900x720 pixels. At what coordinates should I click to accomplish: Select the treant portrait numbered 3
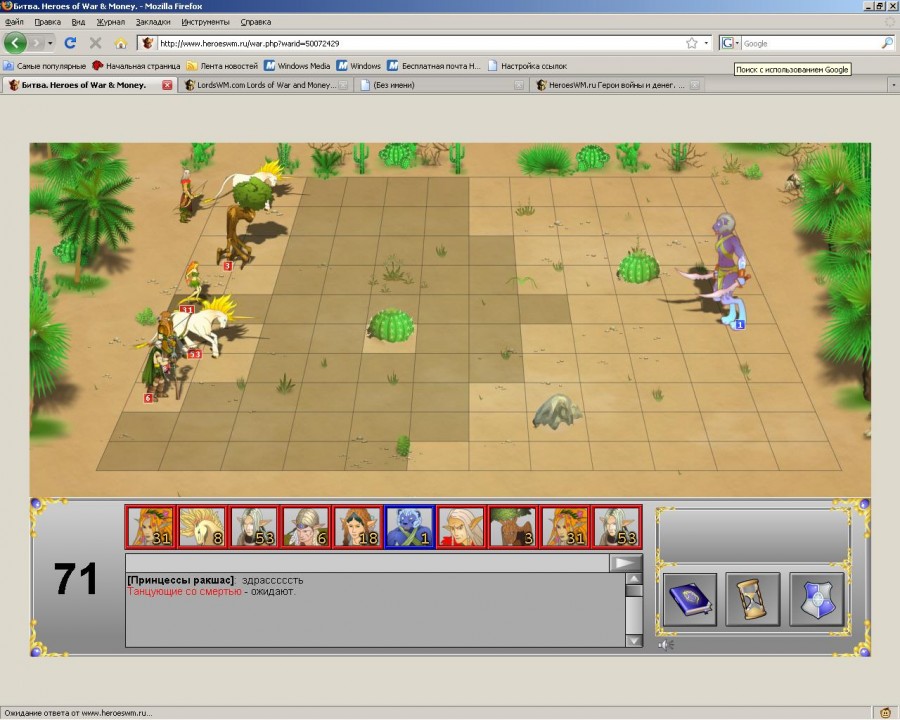pyautogui.click(x=513, y=527)
